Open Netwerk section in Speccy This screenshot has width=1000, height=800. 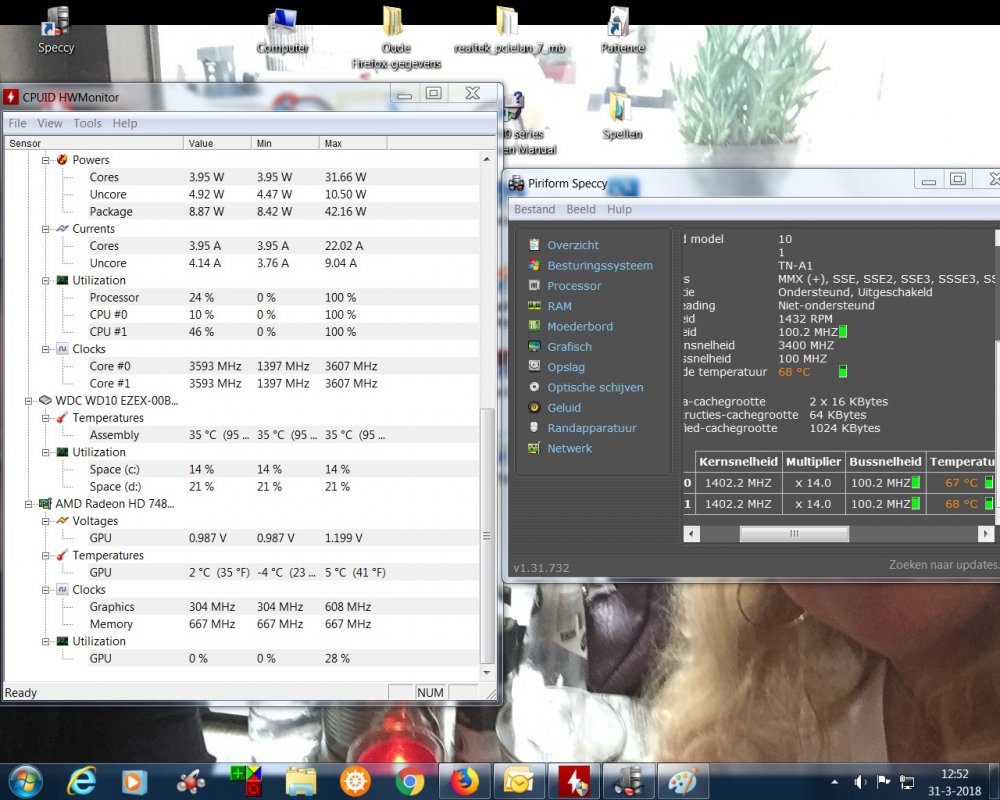[x=569, y=448]
